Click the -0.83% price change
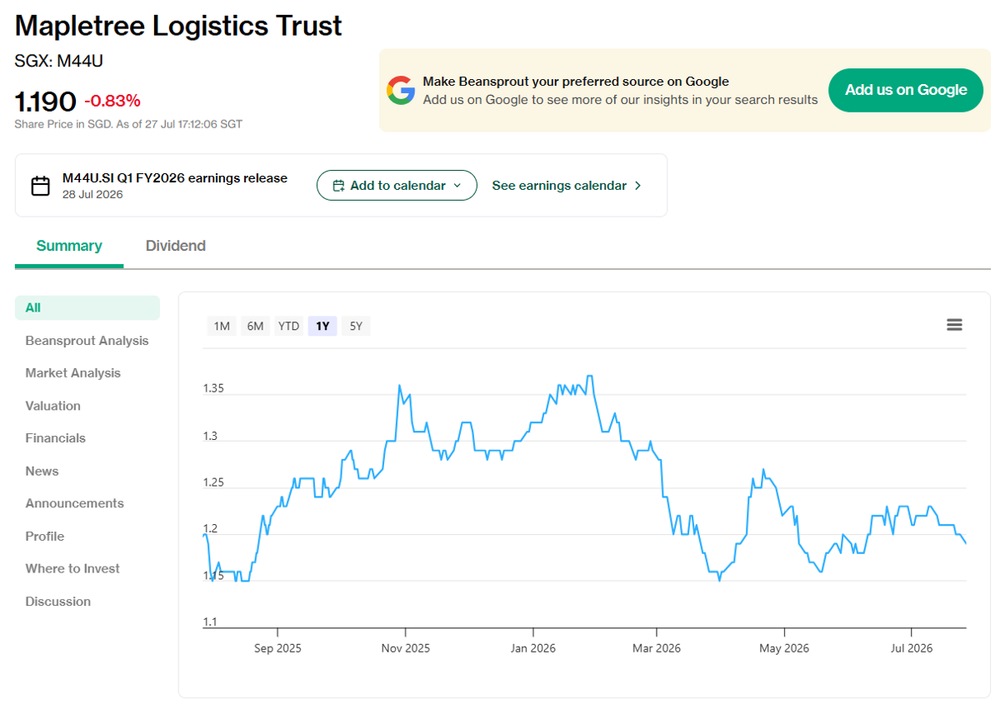Image resolution: width=1000 pixels, height=709 pixels. [112, 101]
